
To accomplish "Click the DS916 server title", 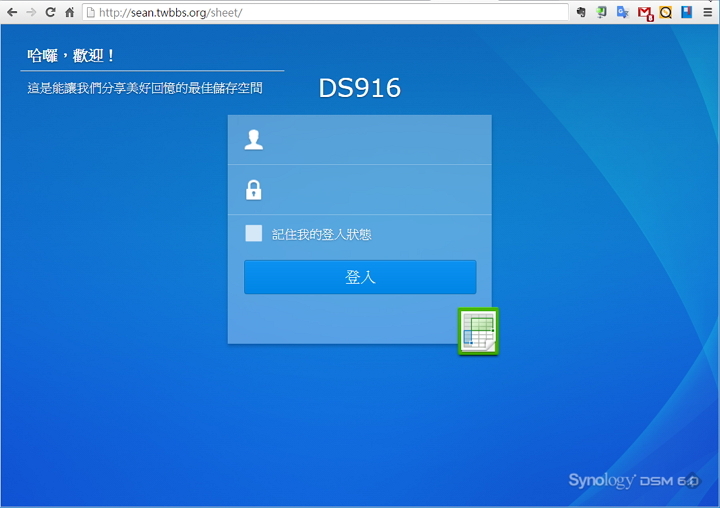I will click(360, 88).
